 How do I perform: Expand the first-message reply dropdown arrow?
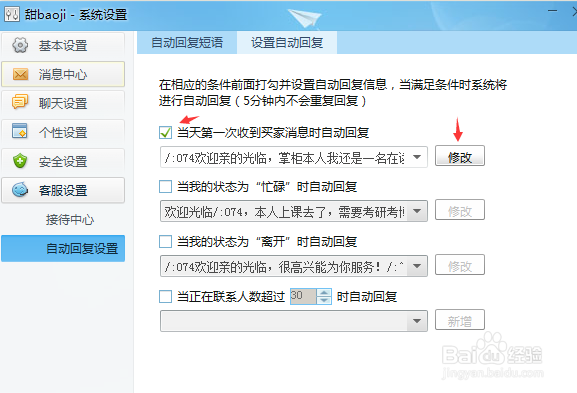(417, 157)
